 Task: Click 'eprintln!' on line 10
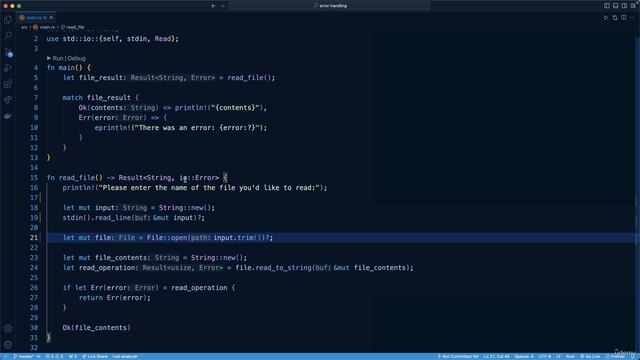coord(113,128)
